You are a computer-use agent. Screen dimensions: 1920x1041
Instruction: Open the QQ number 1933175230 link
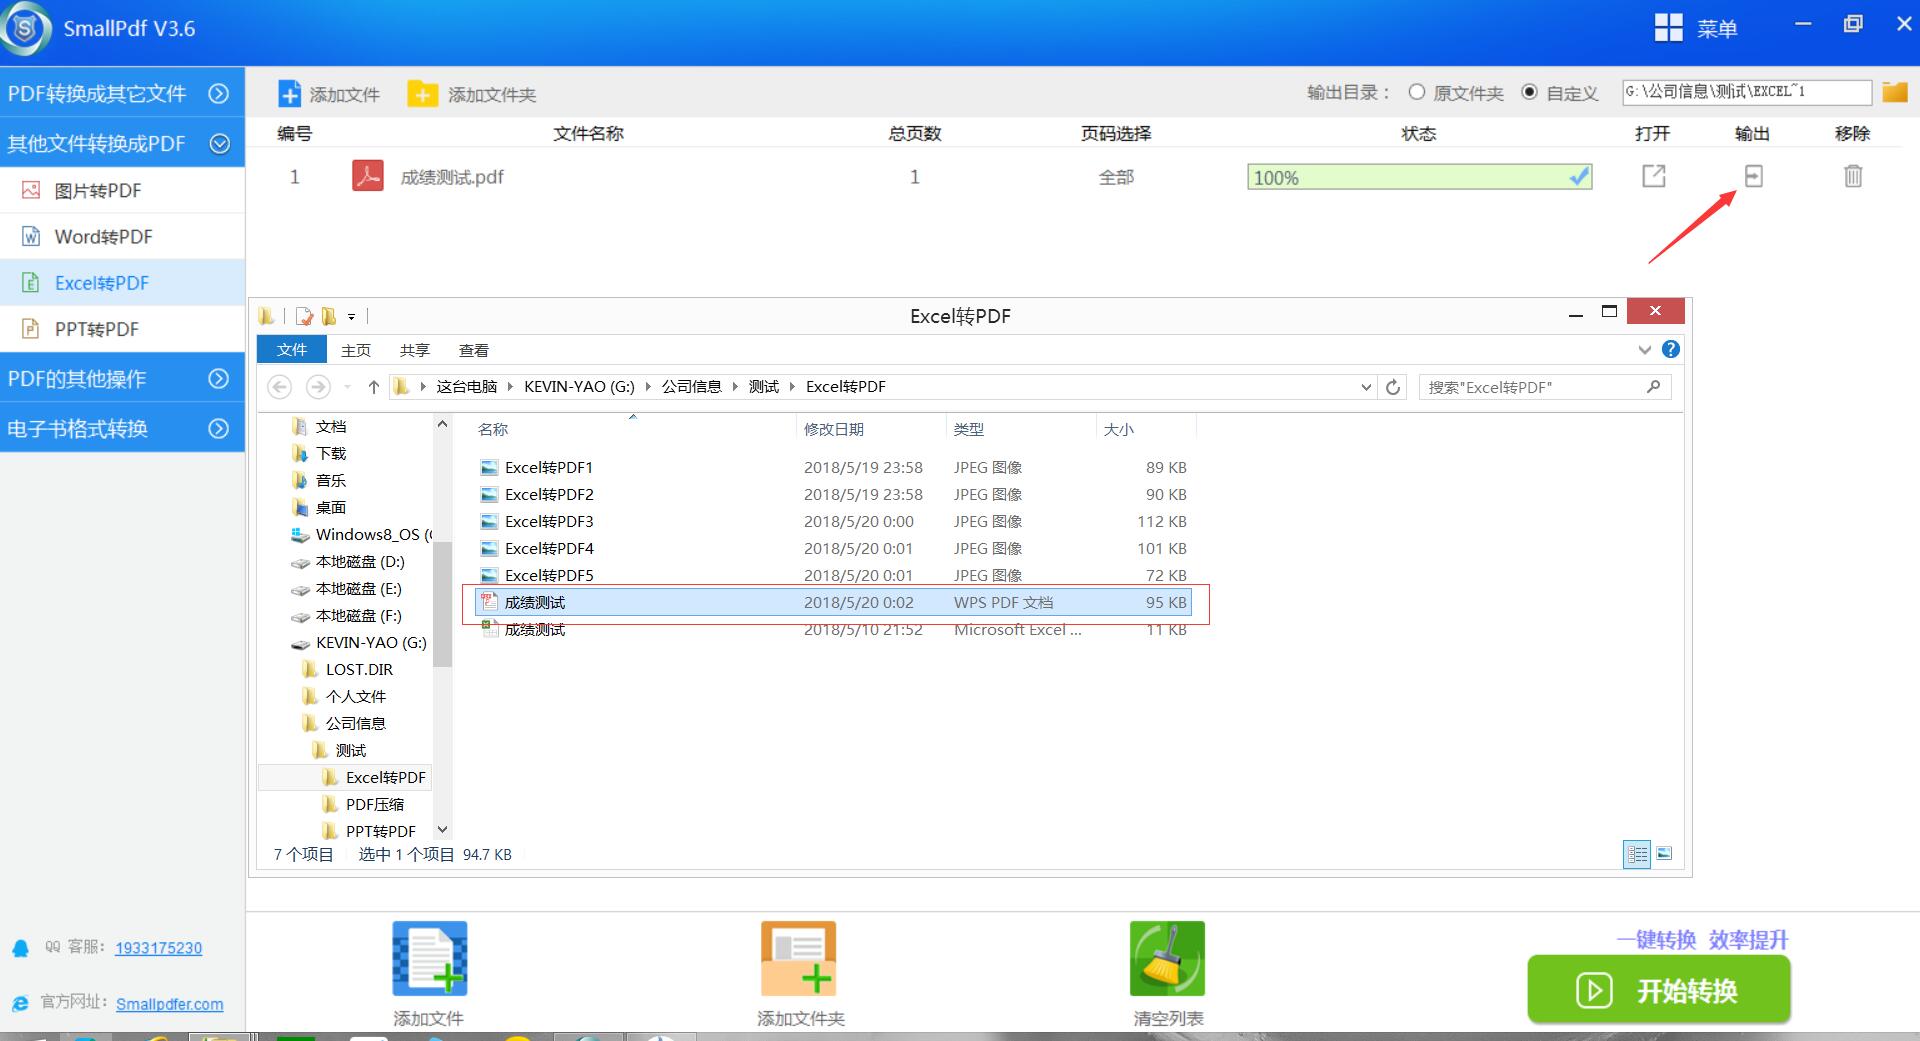(158, 948)
